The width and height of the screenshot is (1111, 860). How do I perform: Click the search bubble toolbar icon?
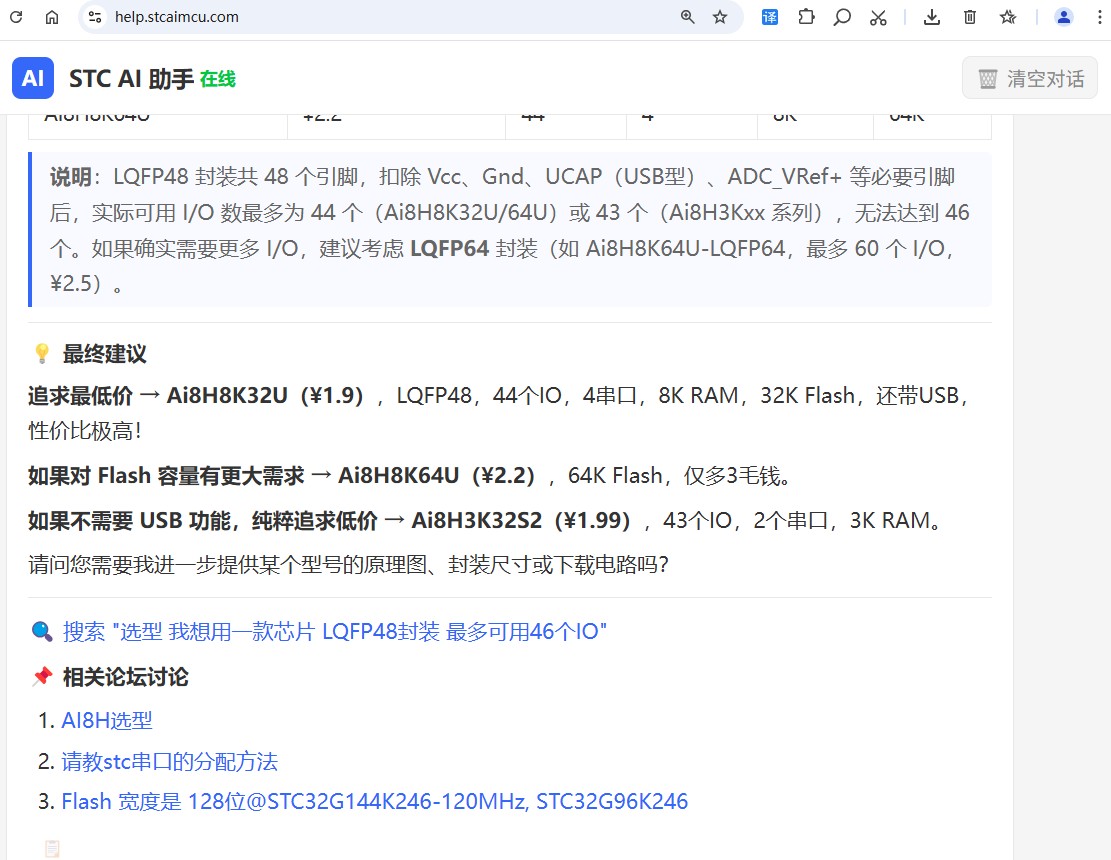point(842,17)
